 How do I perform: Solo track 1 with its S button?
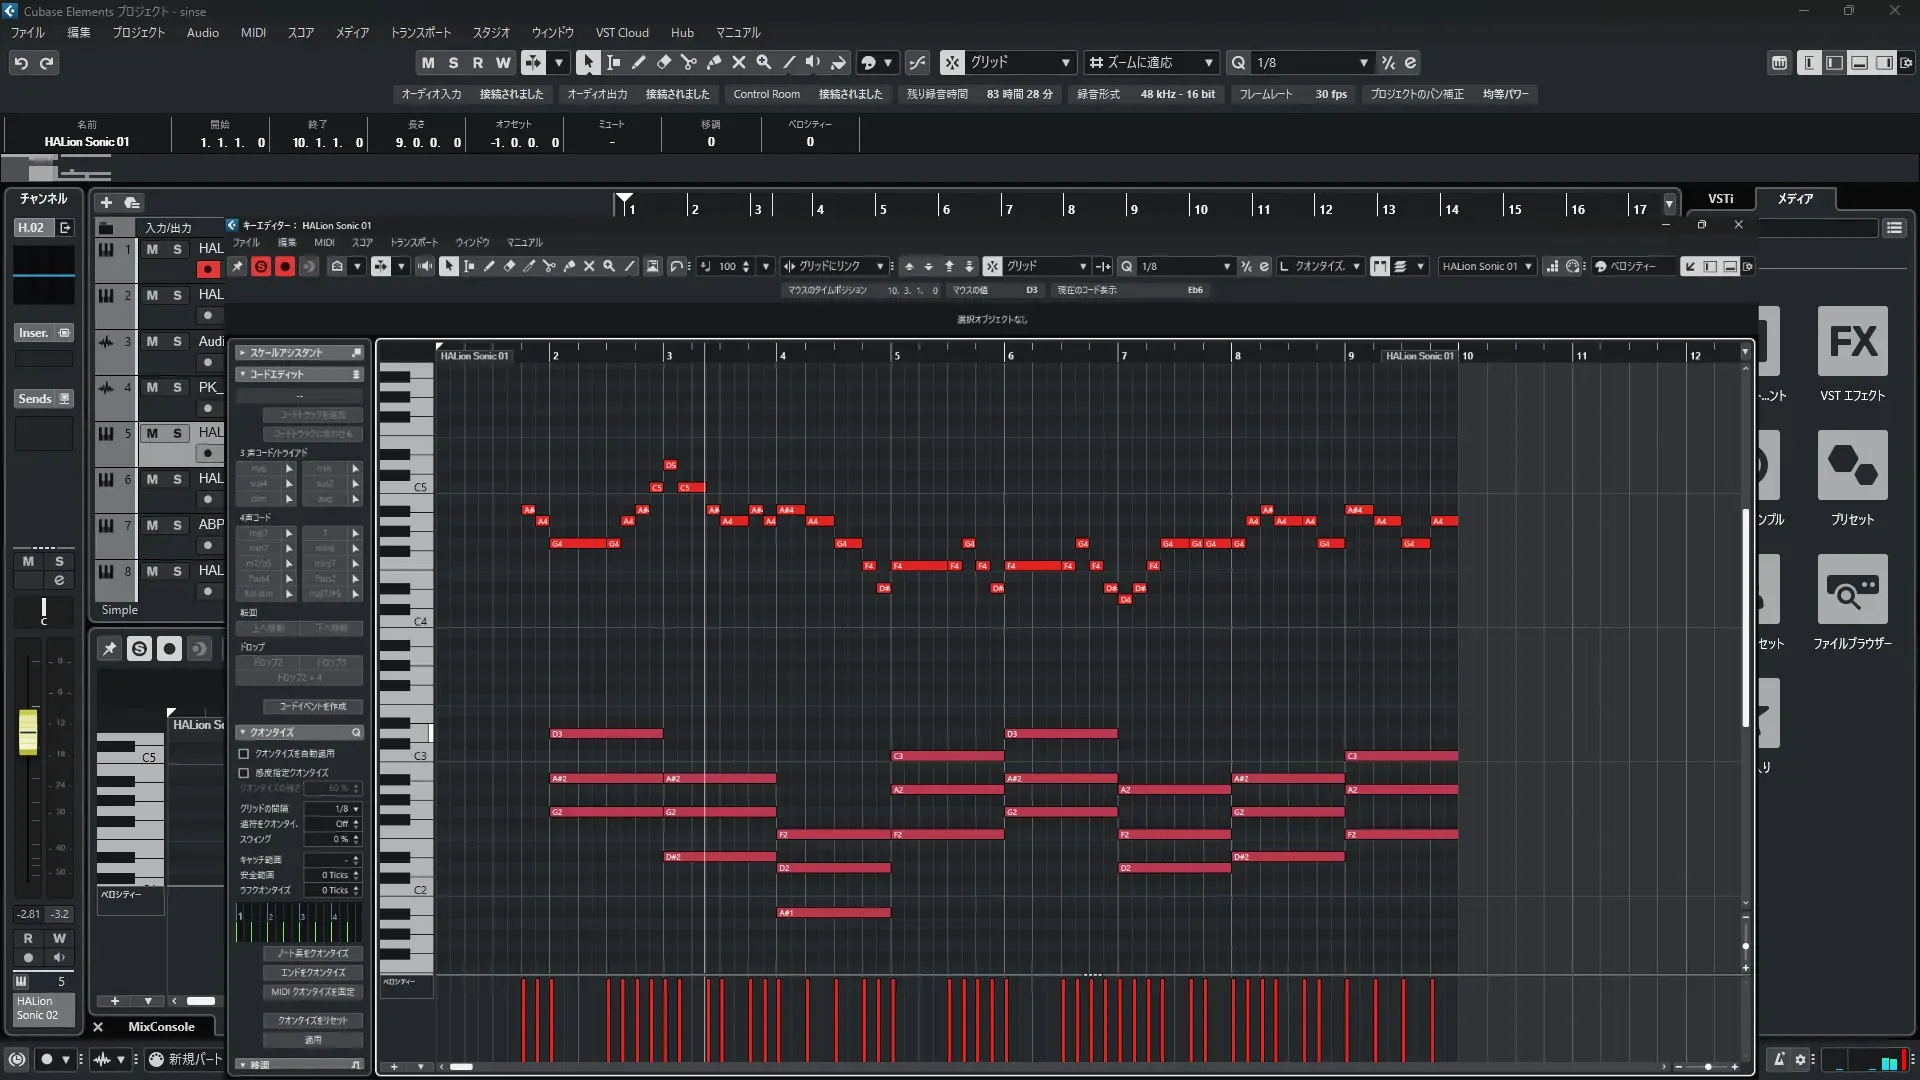(177, 249)
